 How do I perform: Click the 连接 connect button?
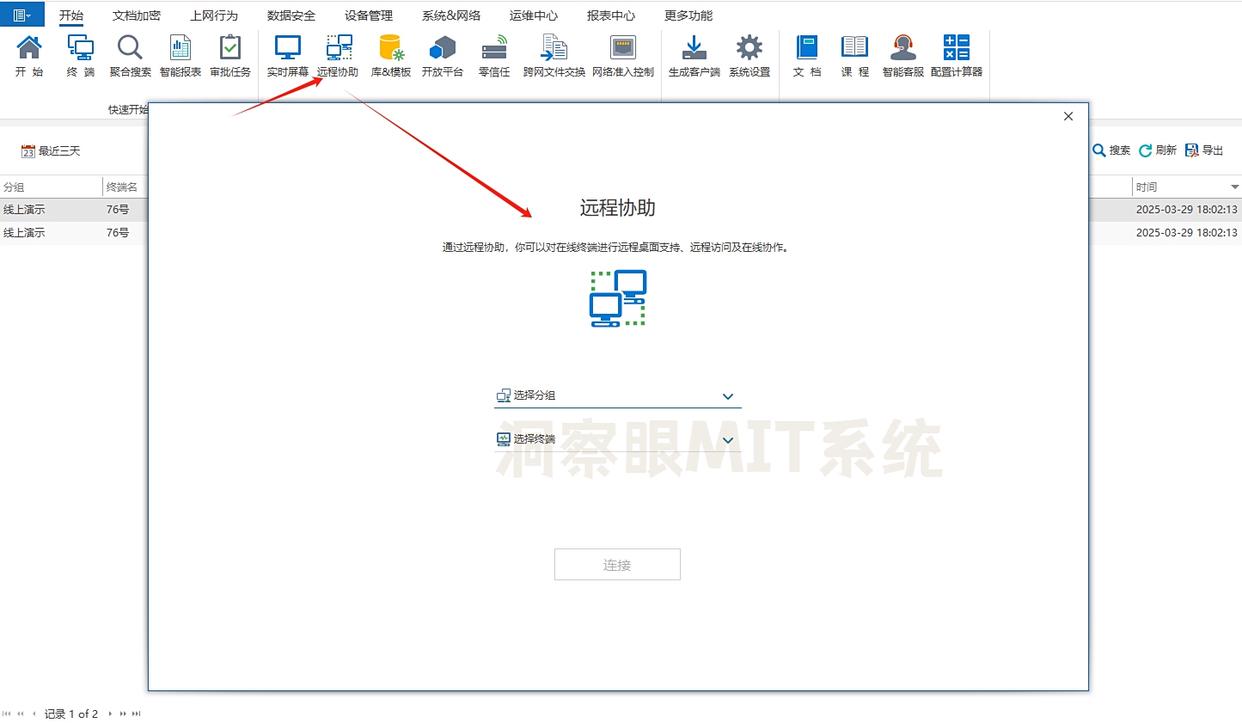pos(617,565)
